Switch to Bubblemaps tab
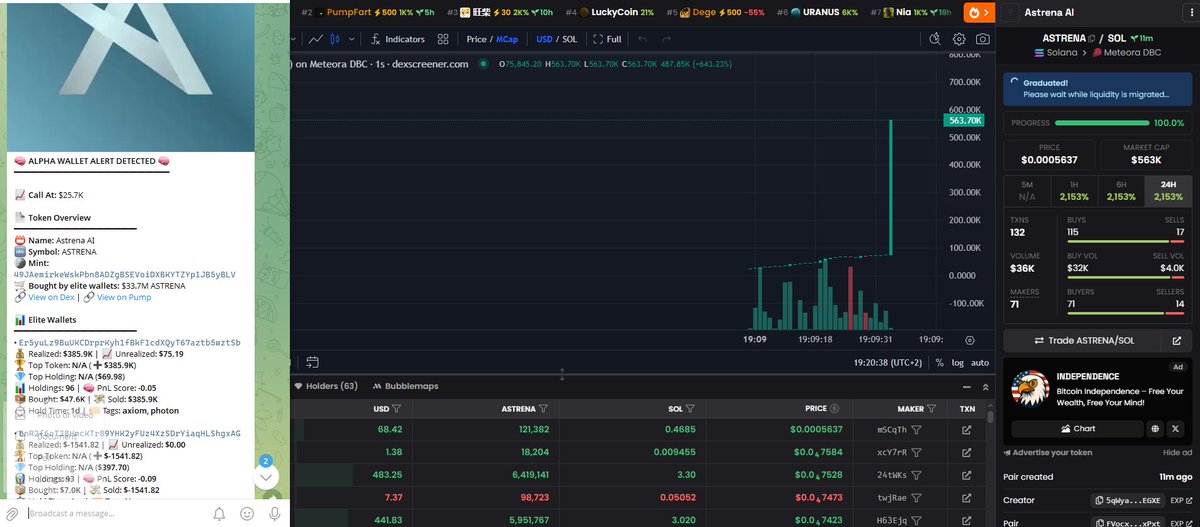 pos(405,386)
